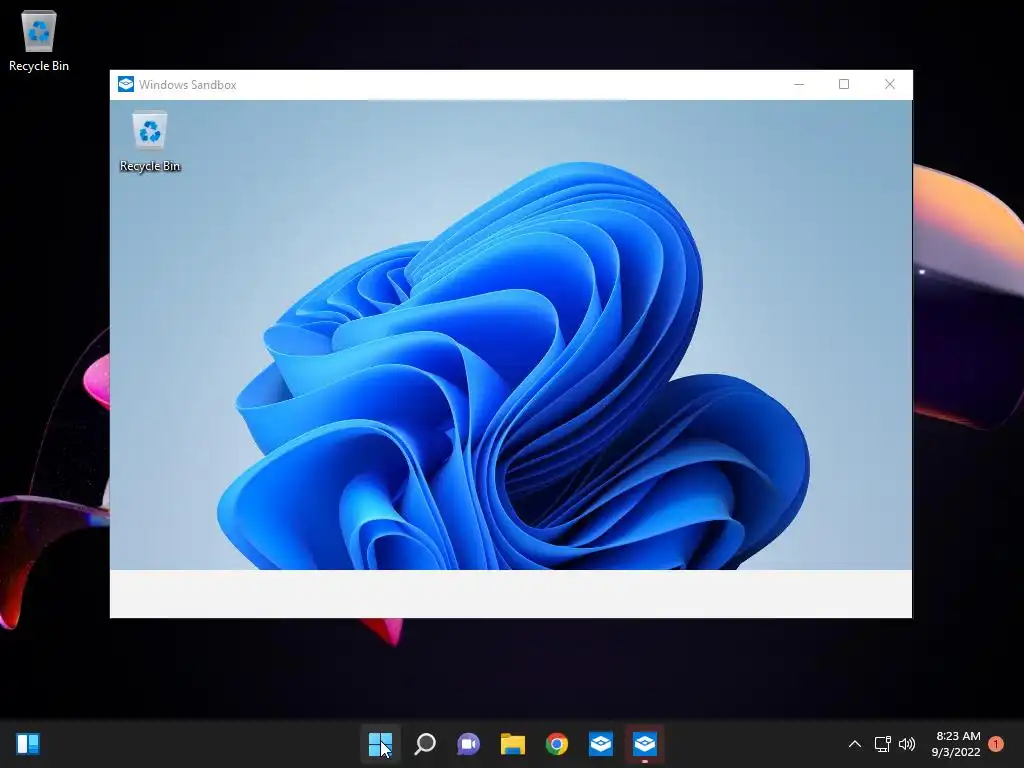
Task: Open the Widgets panel icon
Action: pyautogui.click(x=28, y=743)
